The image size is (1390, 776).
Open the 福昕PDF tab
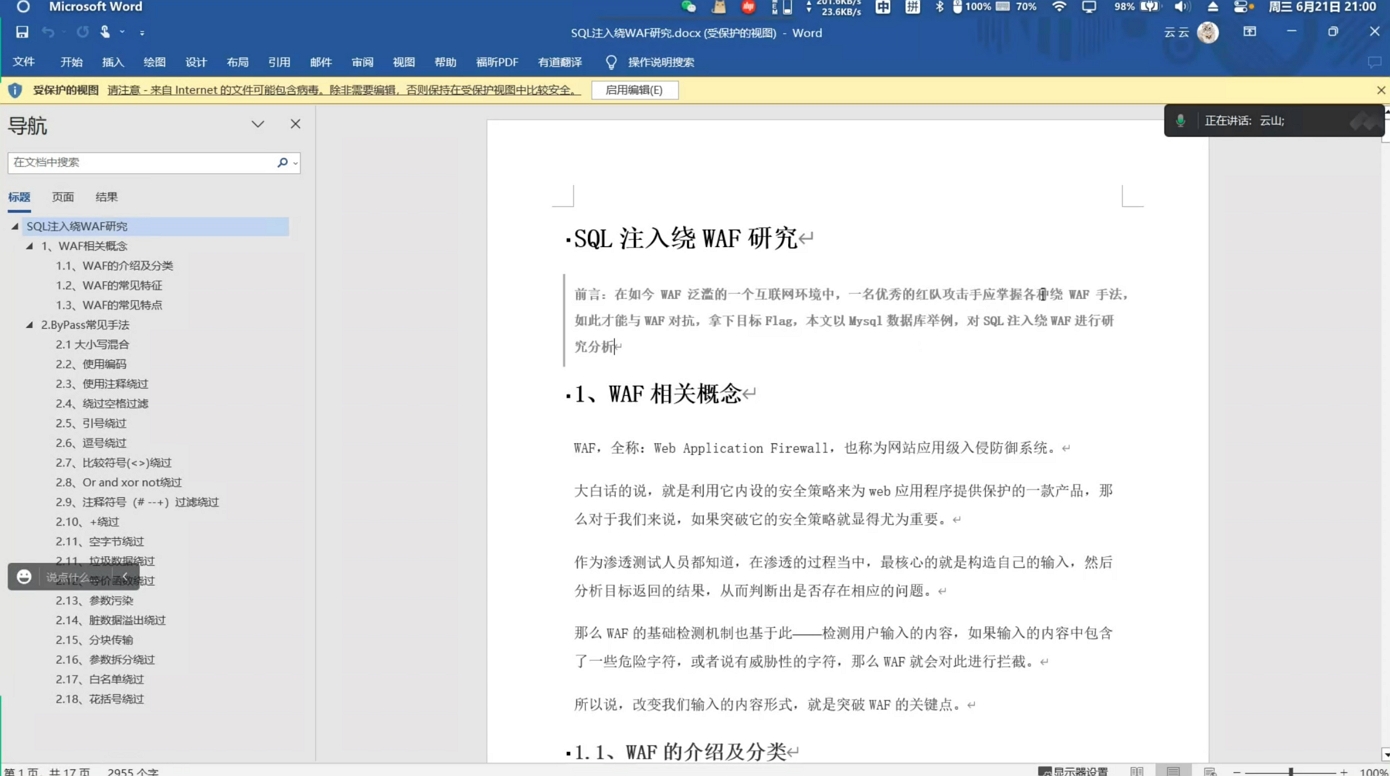coord(497,62)
